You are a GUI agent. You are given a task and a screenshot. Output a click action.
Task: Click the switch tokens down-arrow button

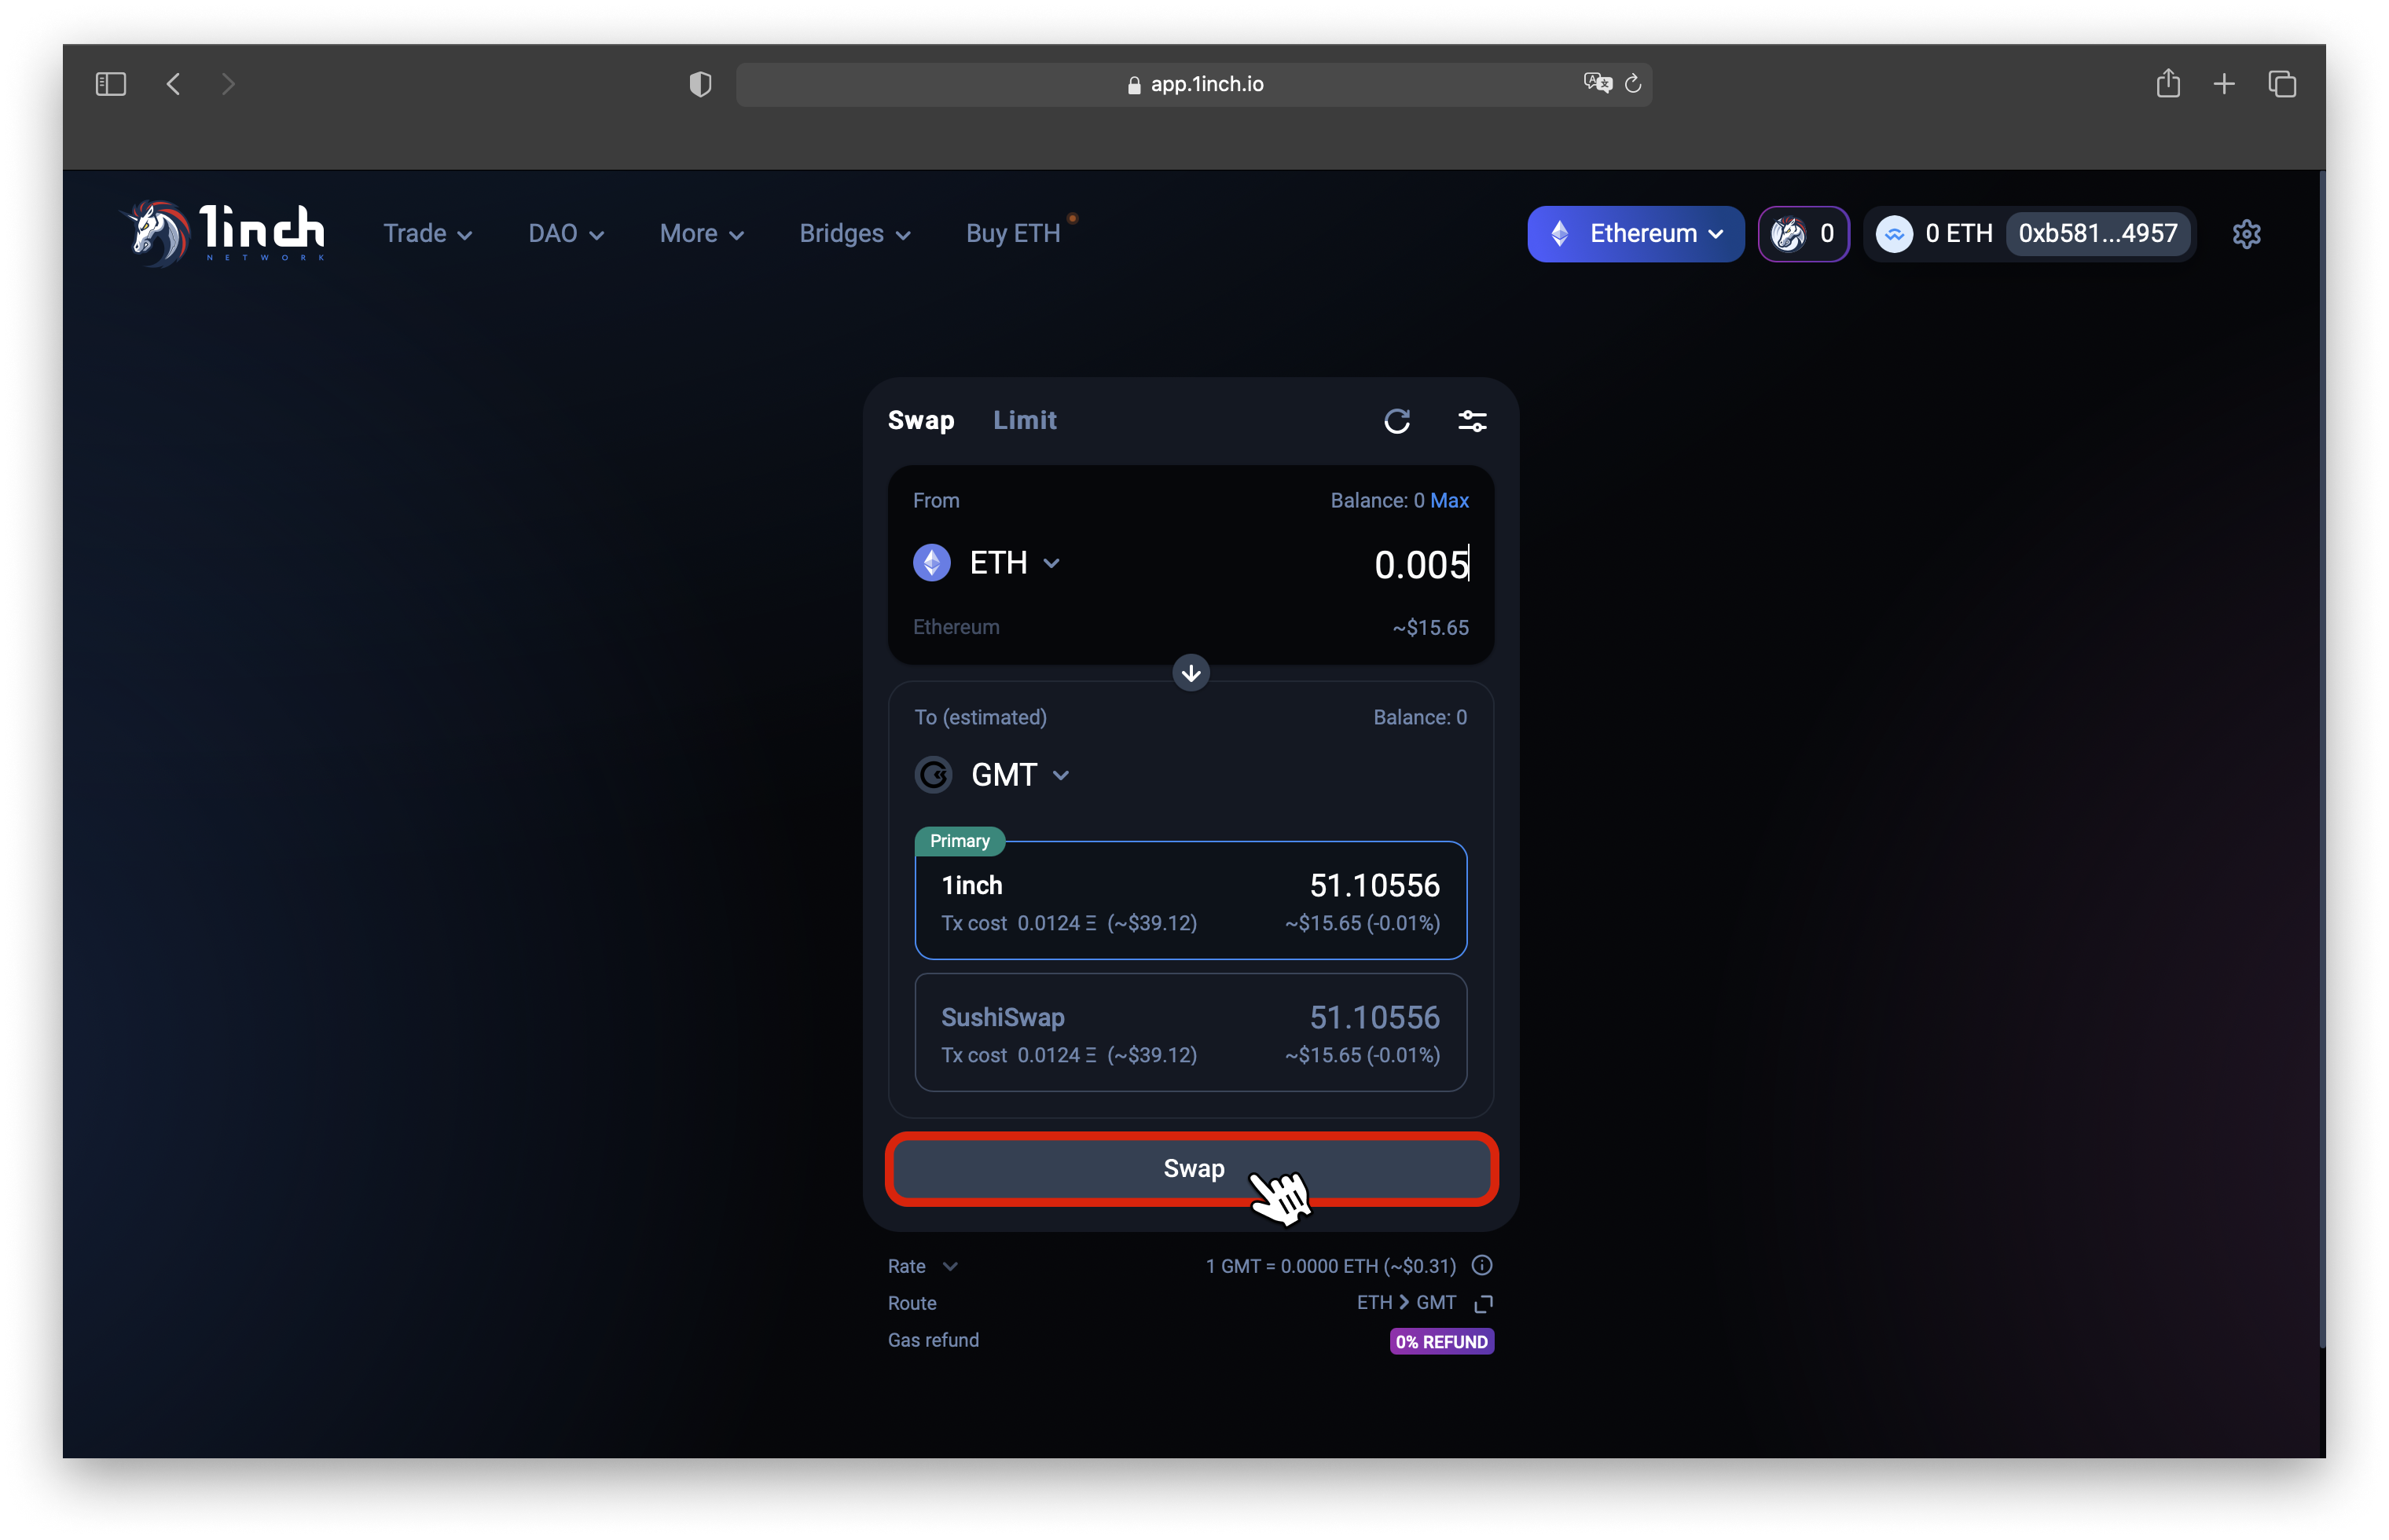click(x=1191, y=673)
